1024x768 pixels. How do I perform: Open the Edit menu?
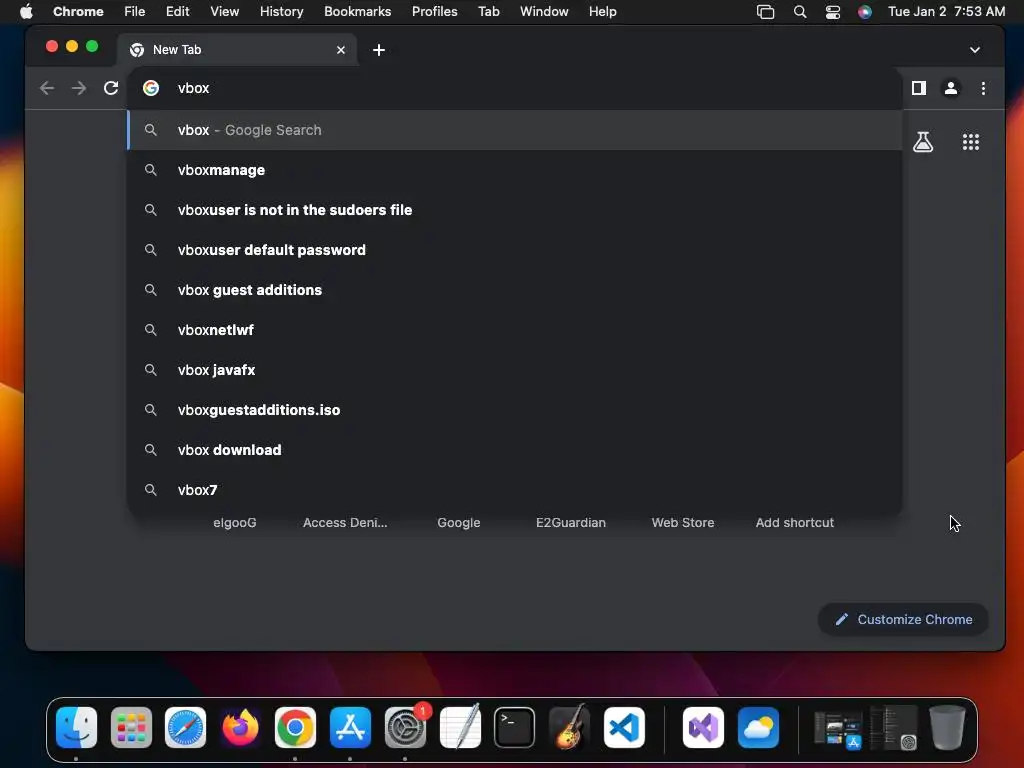177,12
